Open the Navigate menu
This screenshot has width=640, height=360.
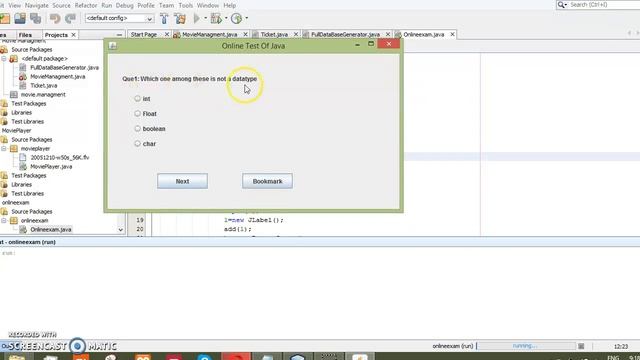point(36,5)
